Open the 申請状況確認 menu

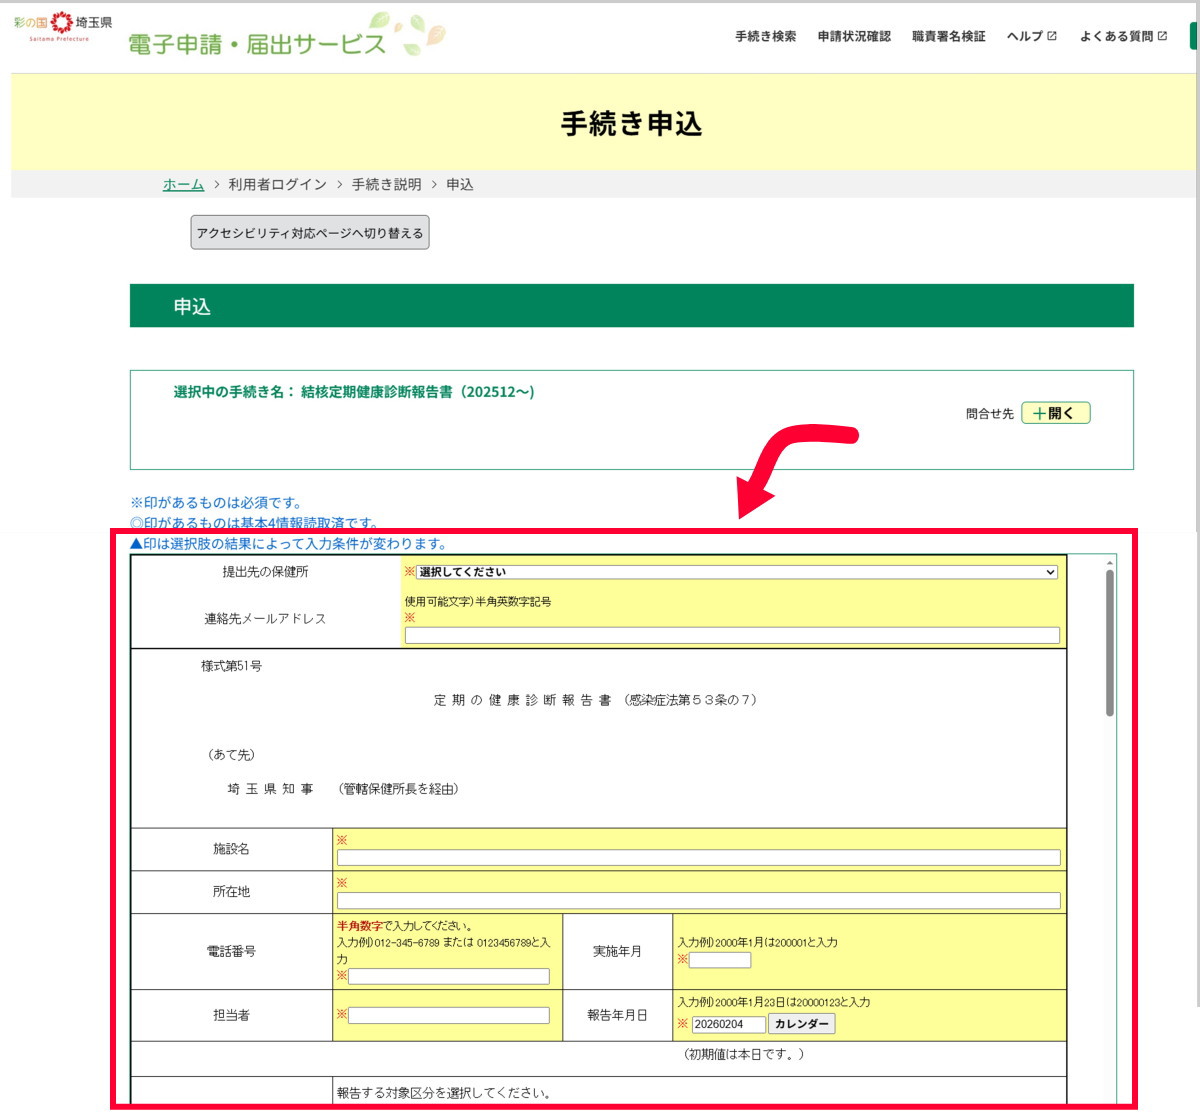click(x=853, y=37)
